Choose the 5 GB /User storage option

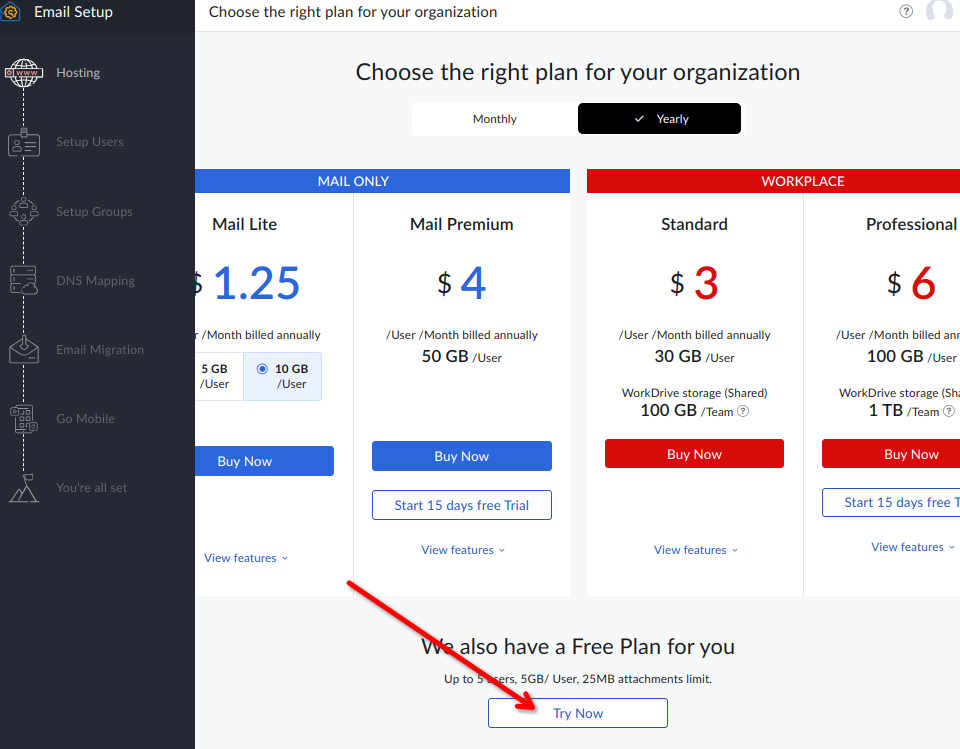tap(214, 376)
